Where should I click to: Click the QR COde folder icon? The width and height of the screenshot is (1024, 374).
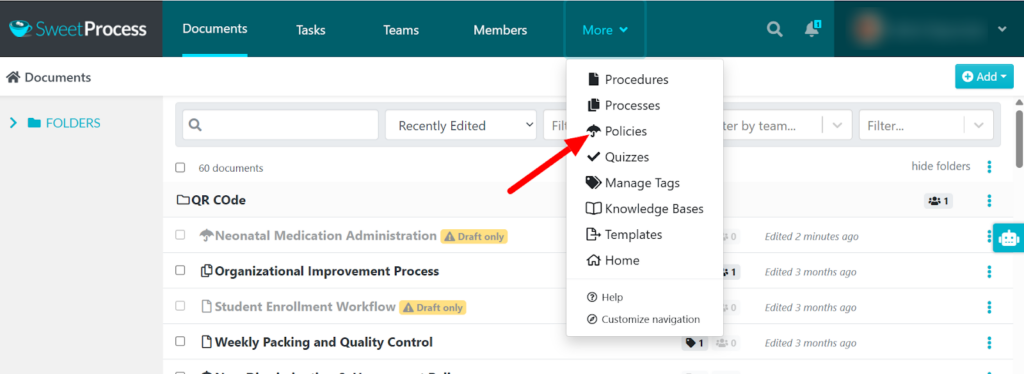pos(183,200)
